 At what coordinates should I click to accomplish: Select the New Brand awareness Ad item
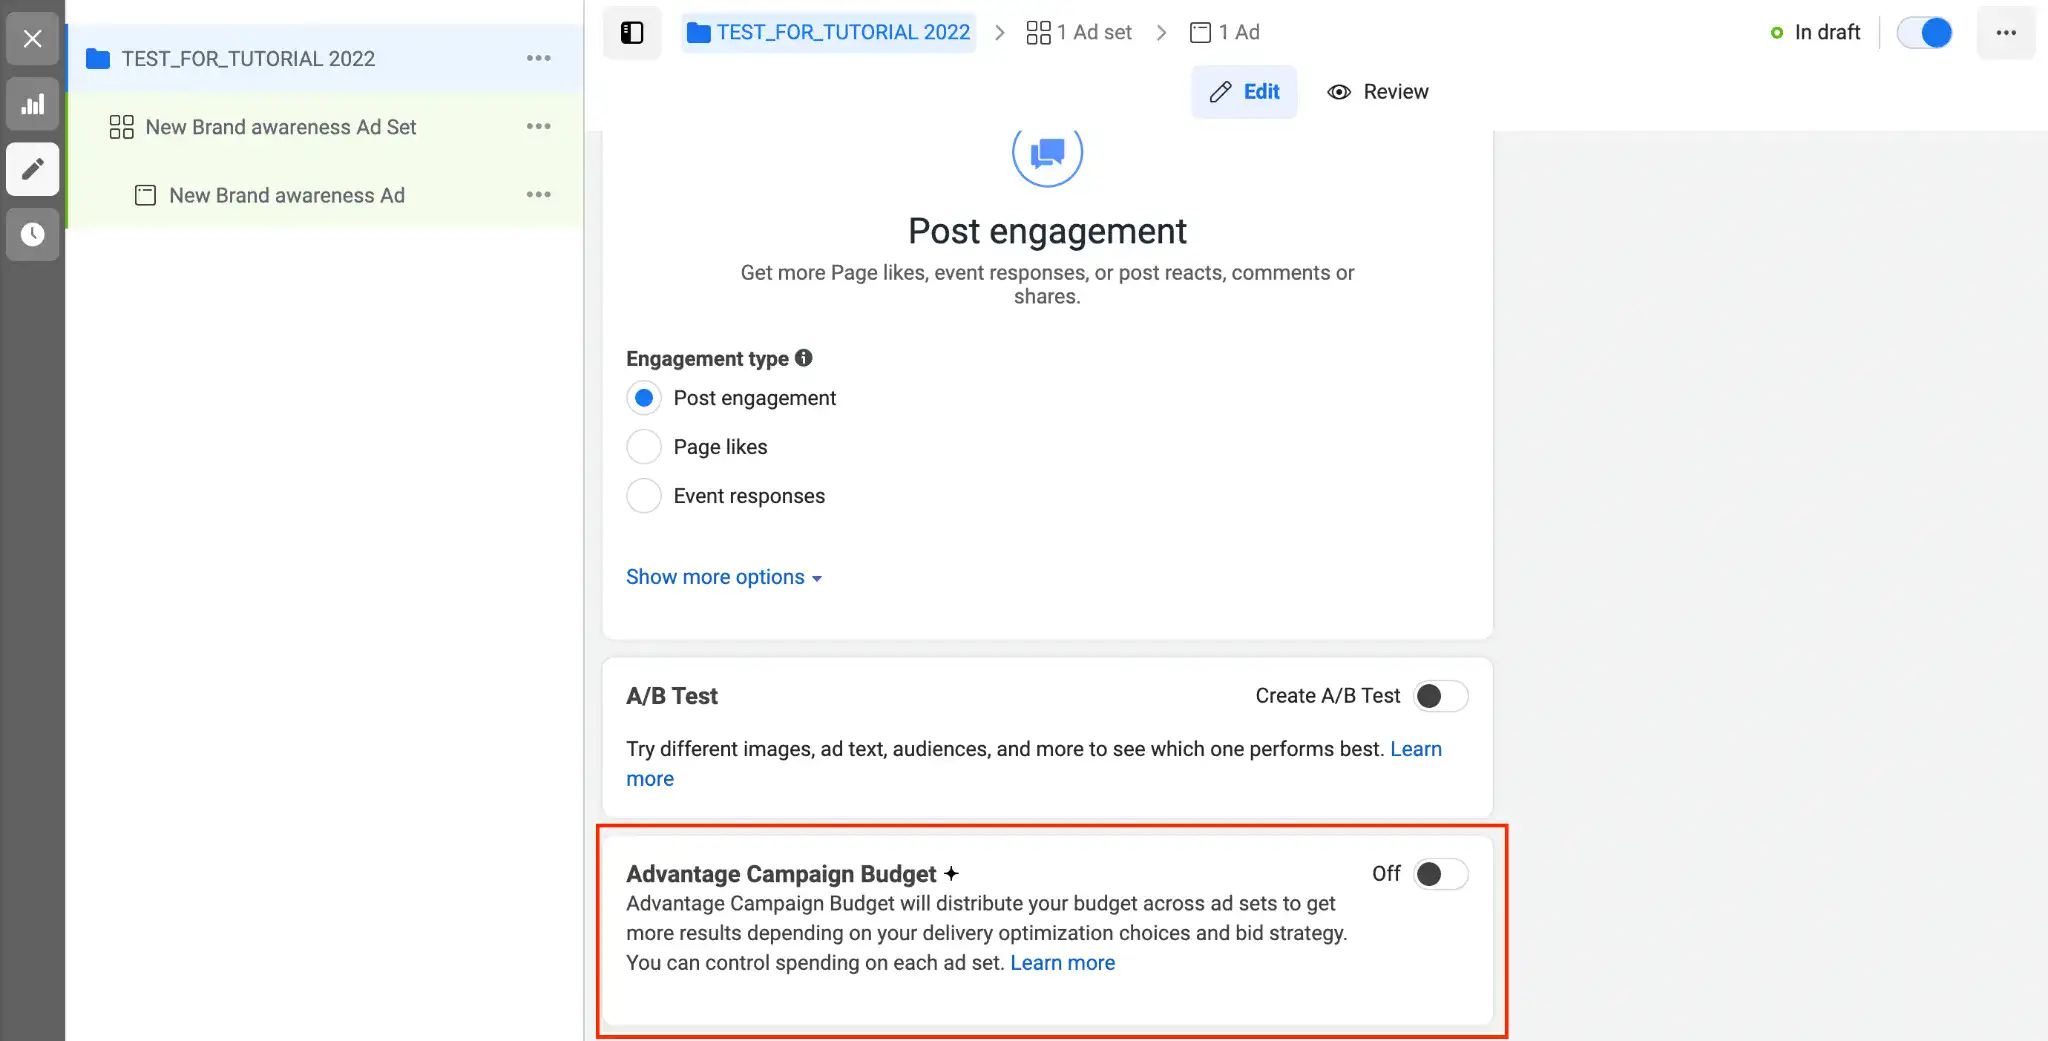[x=286, y=195]
